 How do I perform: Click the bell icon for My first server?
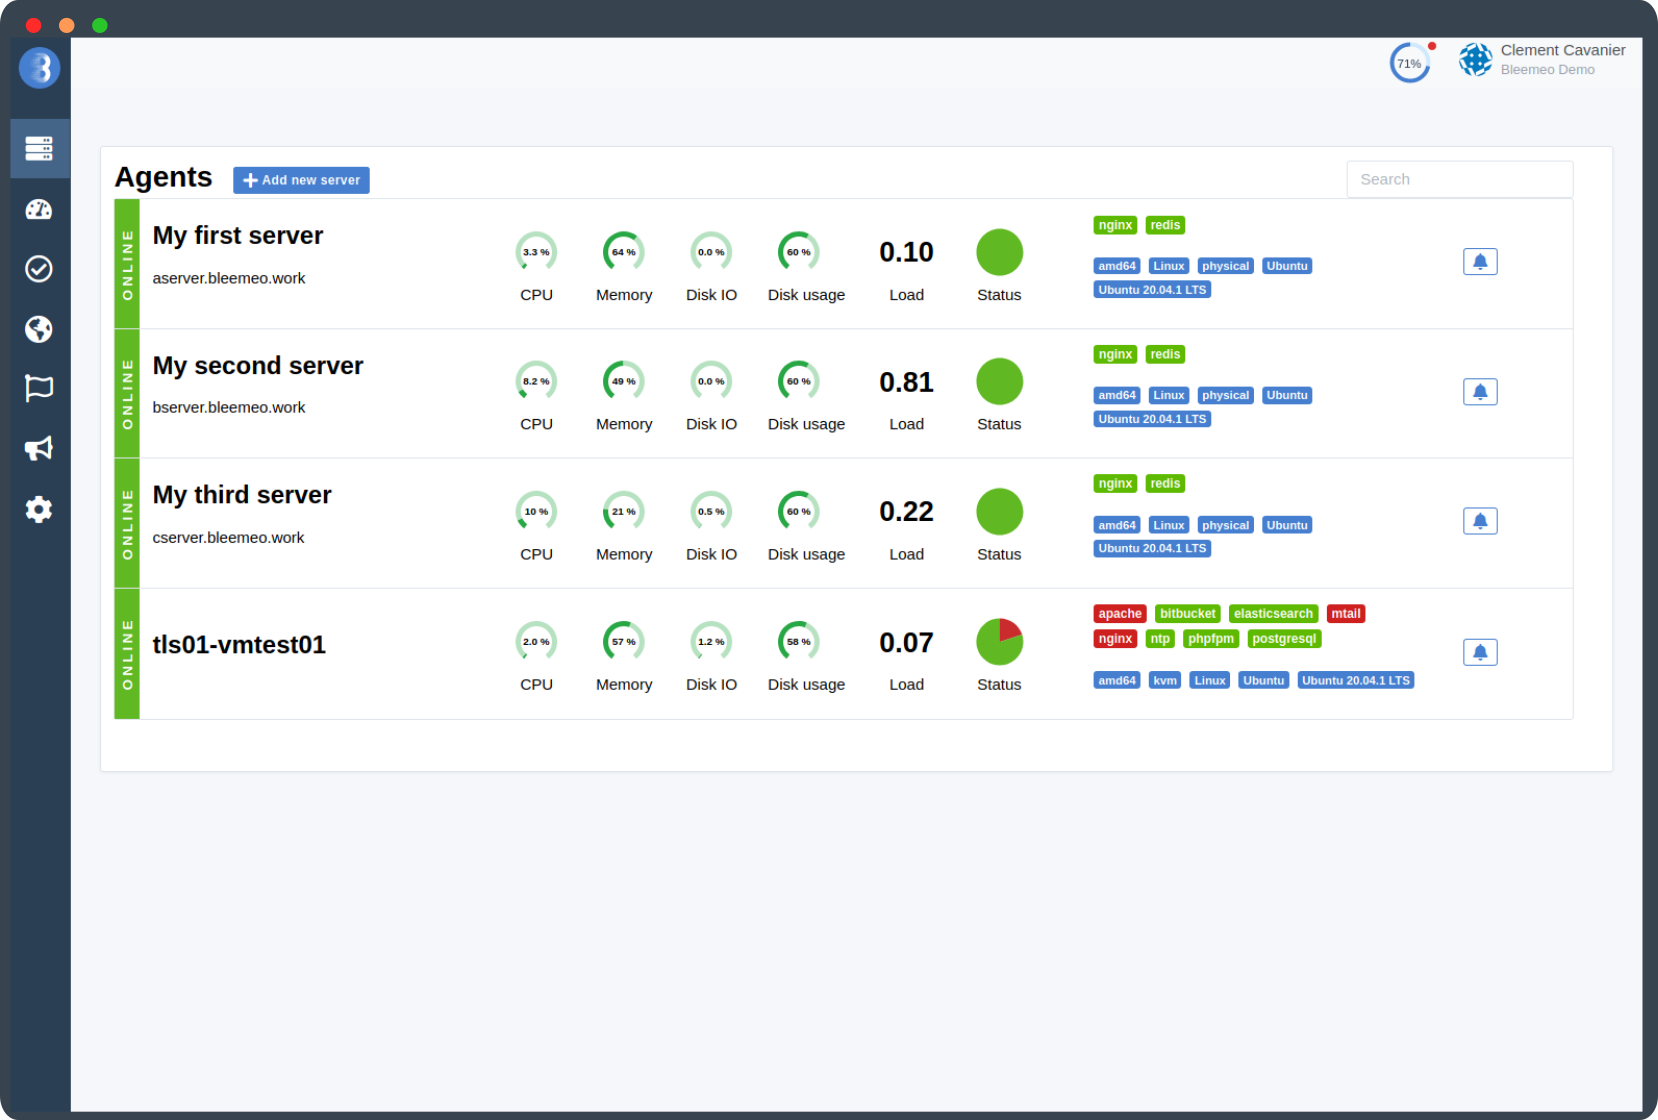1479,262
